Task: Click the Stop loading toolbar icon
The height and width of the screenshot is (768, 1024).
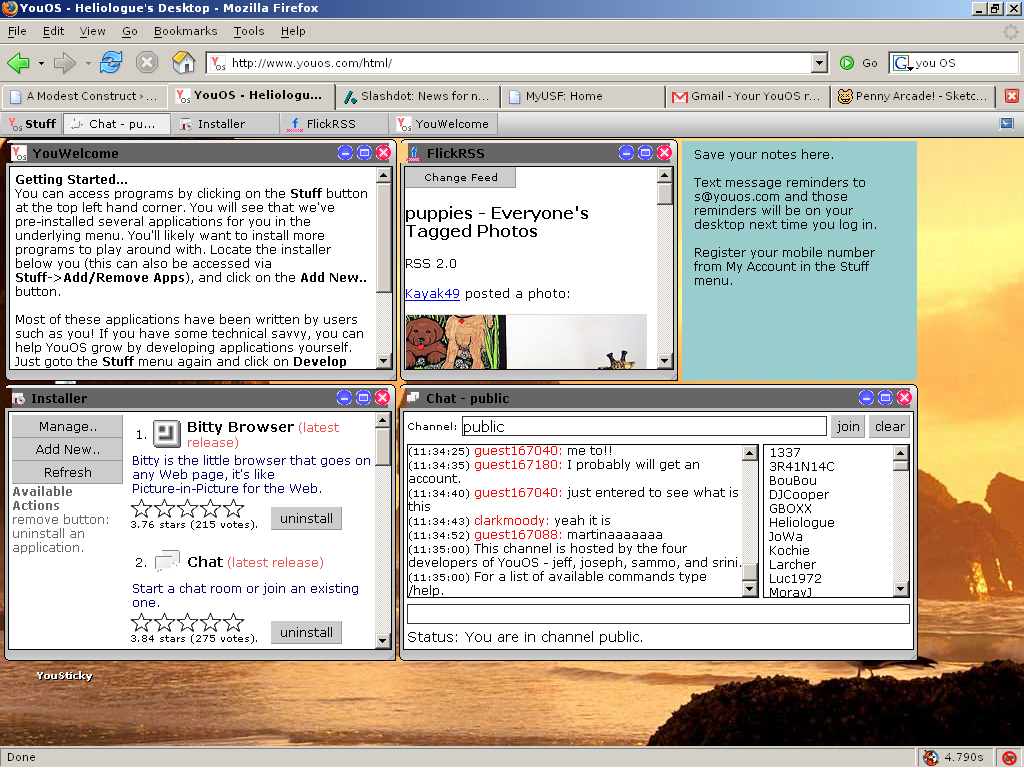Action: (147, 63)
